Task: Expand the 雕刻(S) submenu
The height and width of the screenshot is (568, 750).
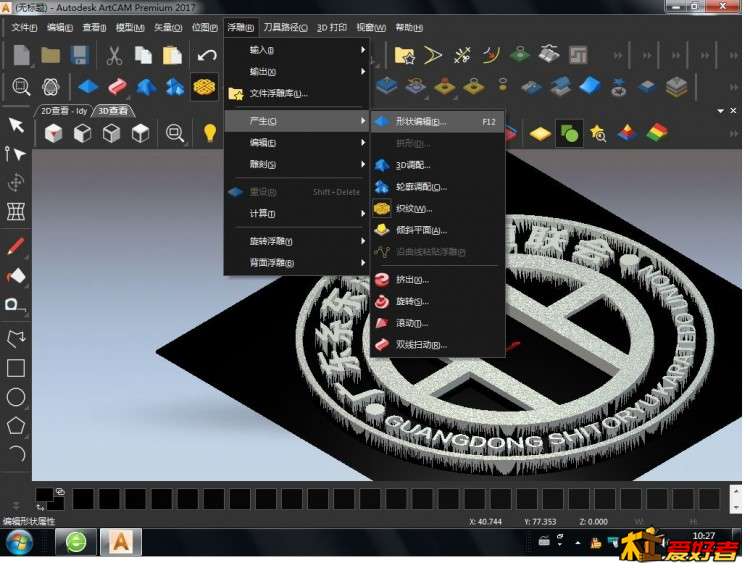Action: [x=297, y=164]
